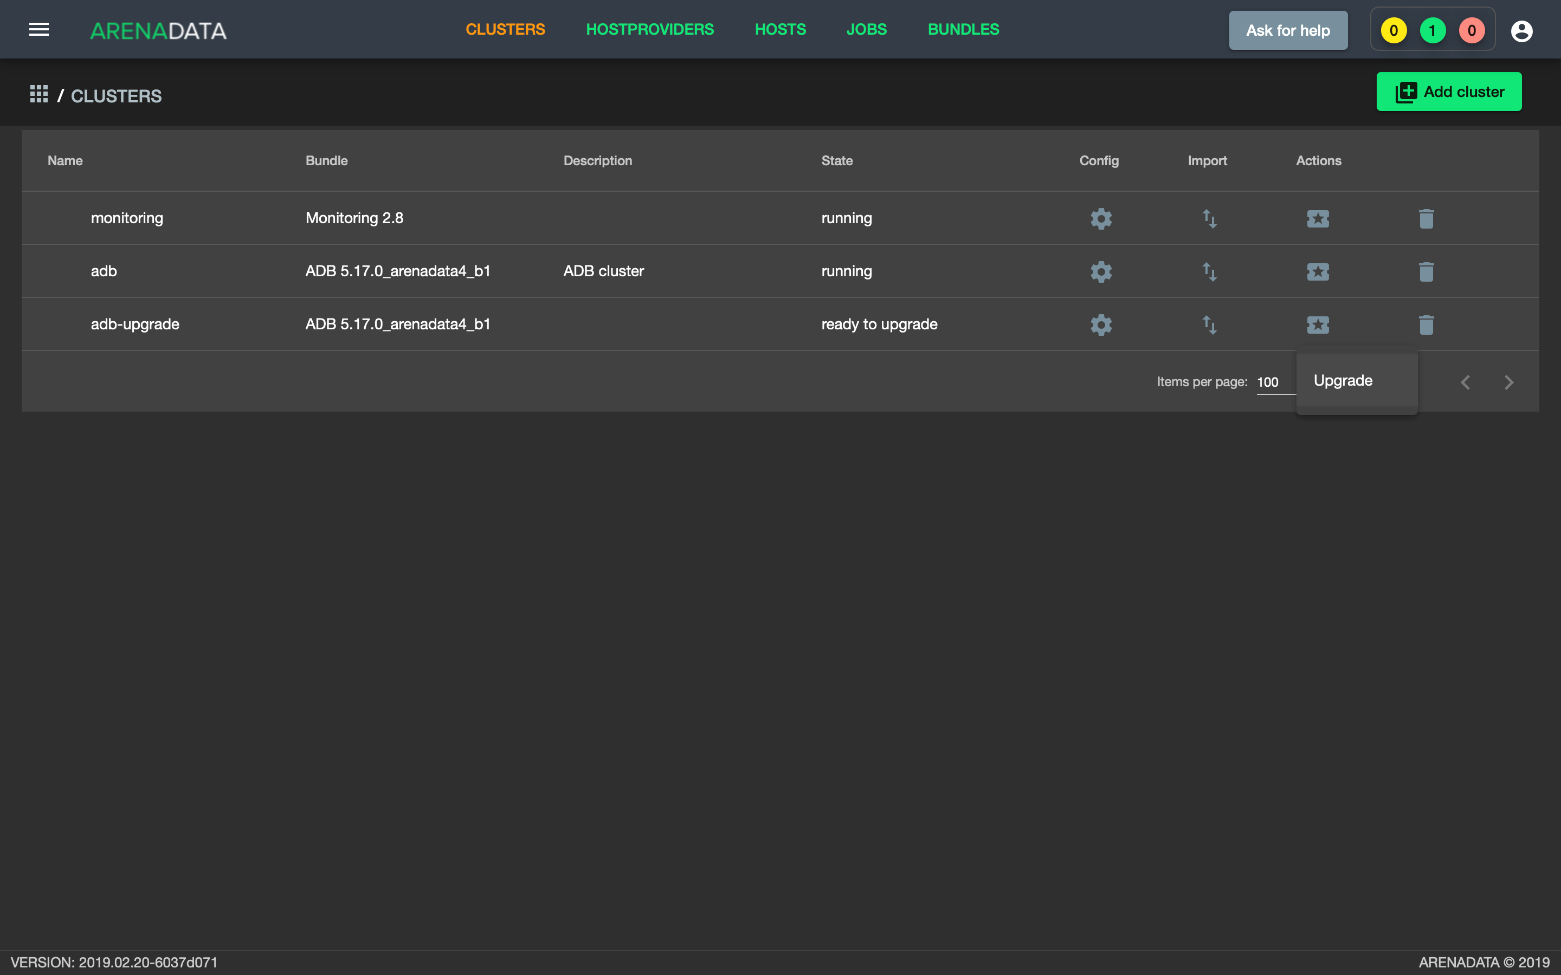This screenshot has height=975, width=1561.
Task: Open actions icon for adb cluster
Action: (1318, 272)
